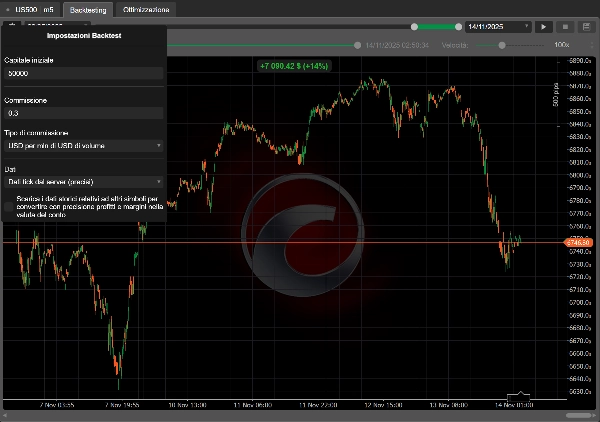The image size is (600, 422).
Task: Click the dot icon on US500 tab
Action: point(8,10)
